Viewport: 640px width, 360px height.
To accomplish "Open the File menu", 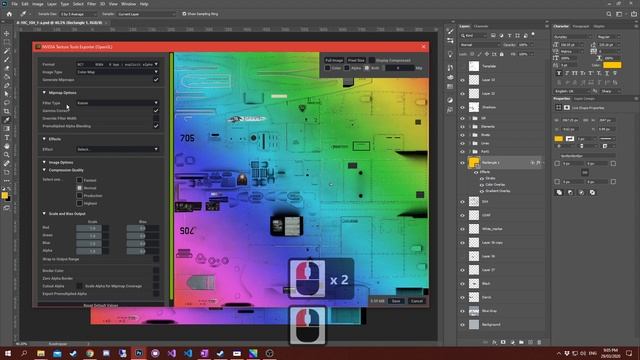I will [14, 4].
